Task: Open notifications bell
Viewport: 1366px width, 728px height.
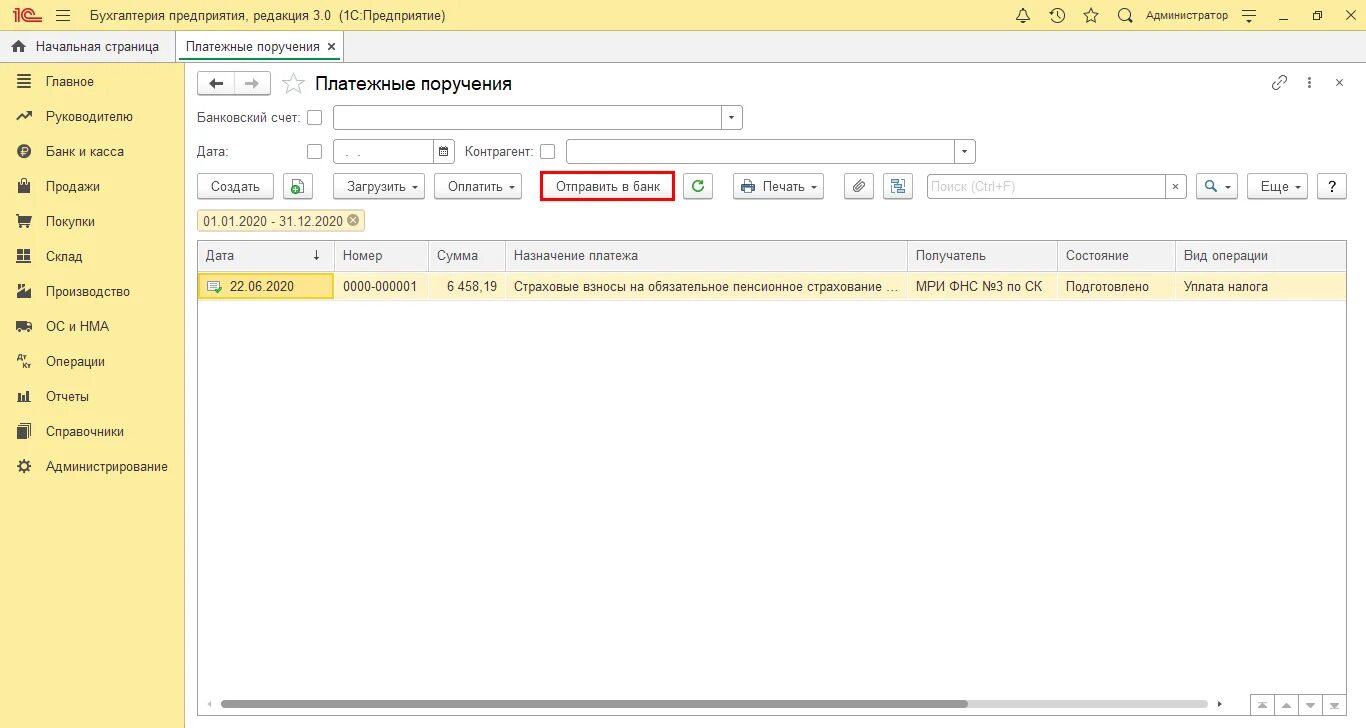Action: [x=1023, y=15]
